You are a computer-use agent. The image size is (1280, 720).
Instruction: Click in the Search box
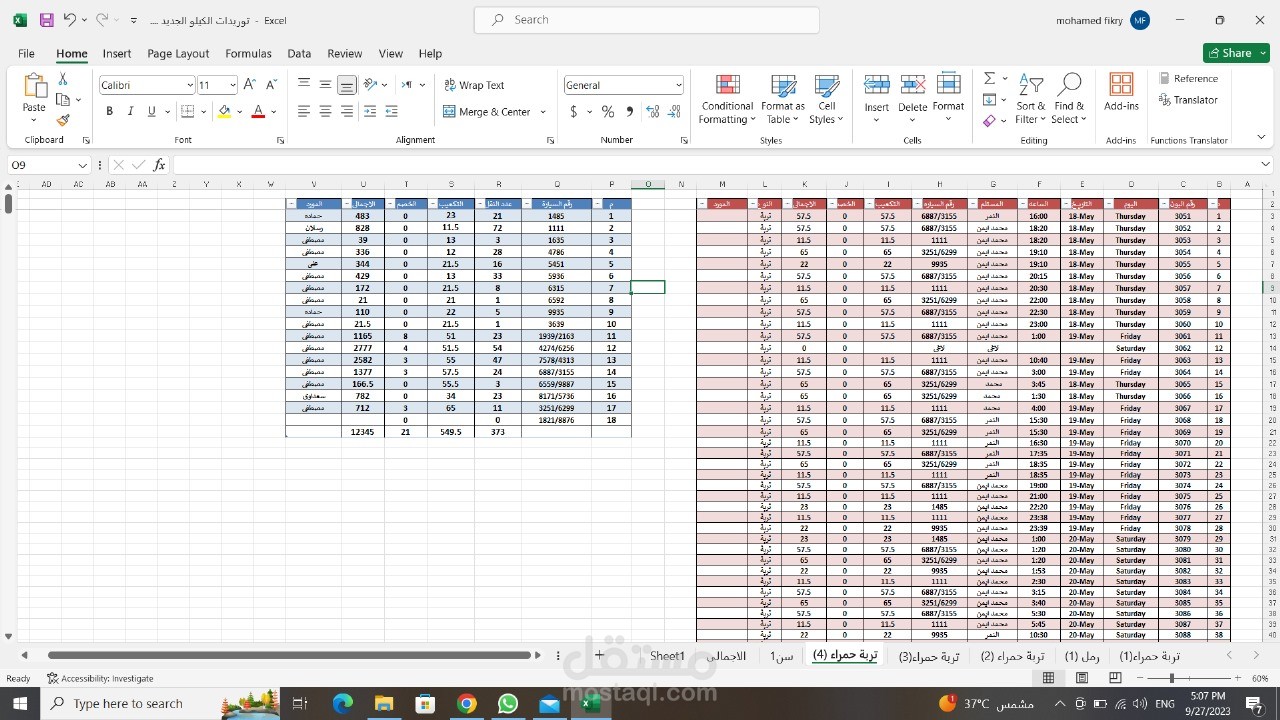(646, 20)
